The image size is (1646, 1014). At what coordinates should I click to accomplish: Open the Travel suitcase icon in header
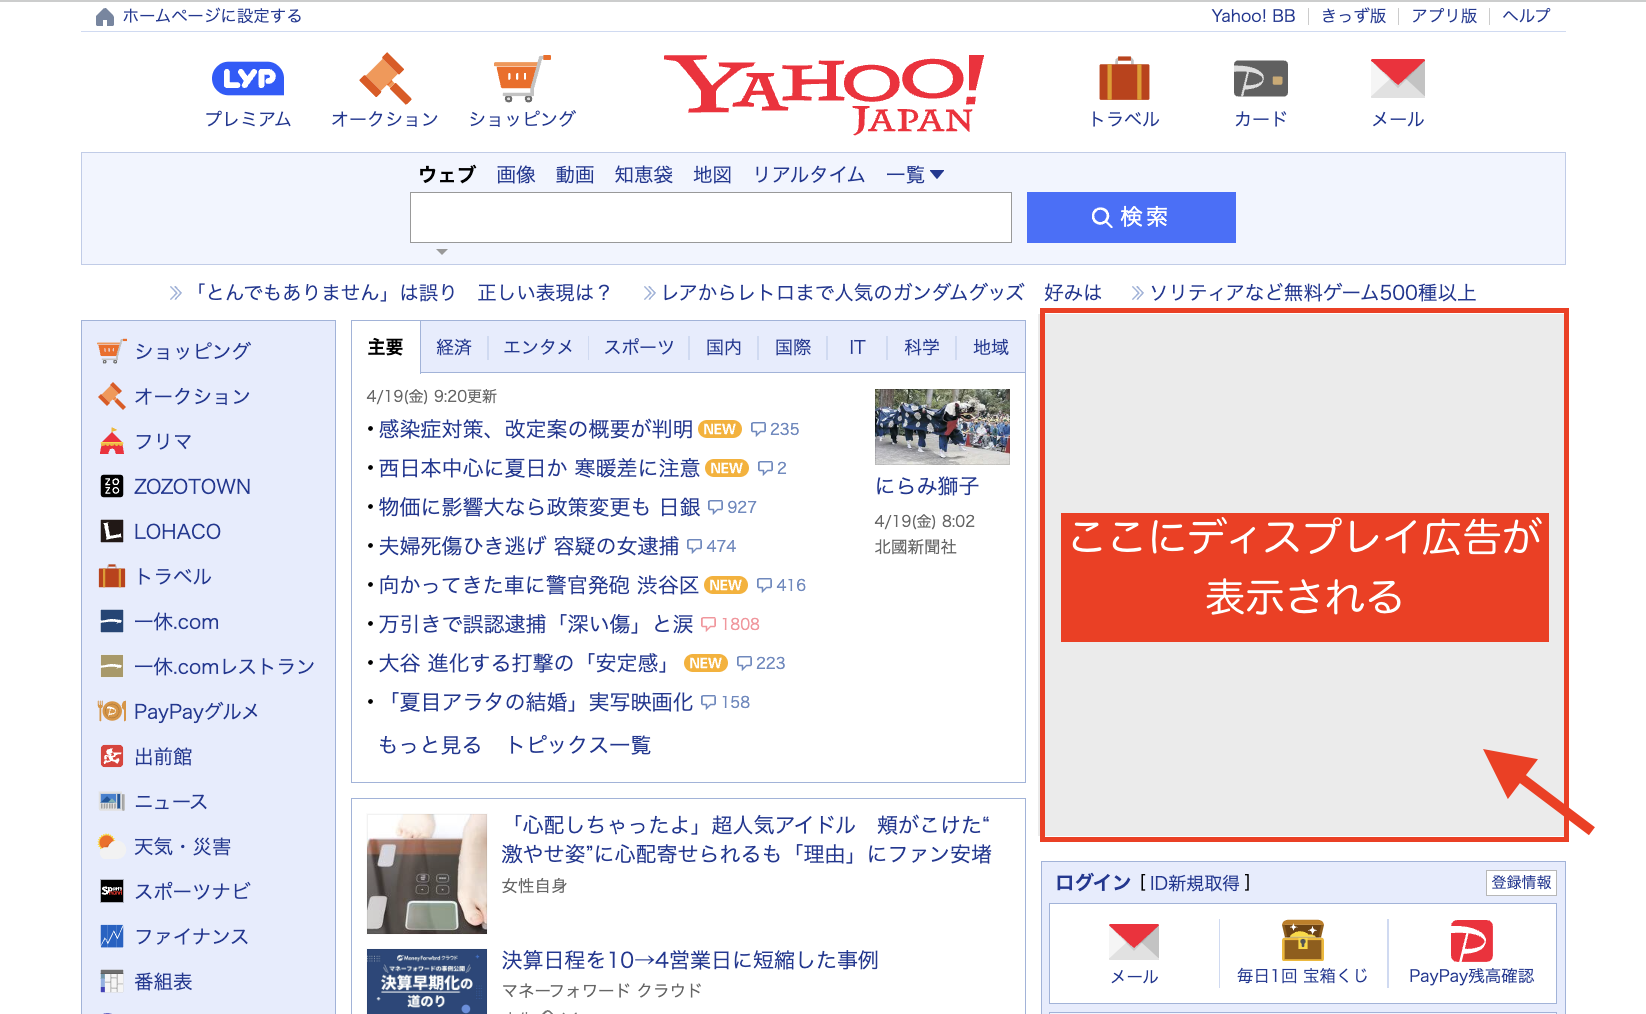pyautogui.click(x=1124, y=78)
